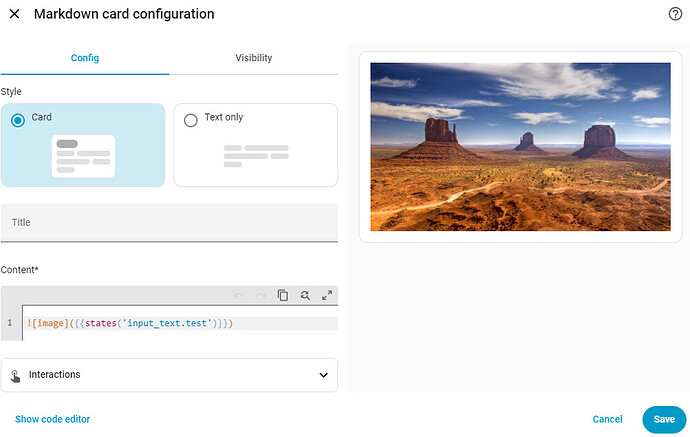Select the Text only style radio button
The image size is (690, 437).
coord(191,120)
